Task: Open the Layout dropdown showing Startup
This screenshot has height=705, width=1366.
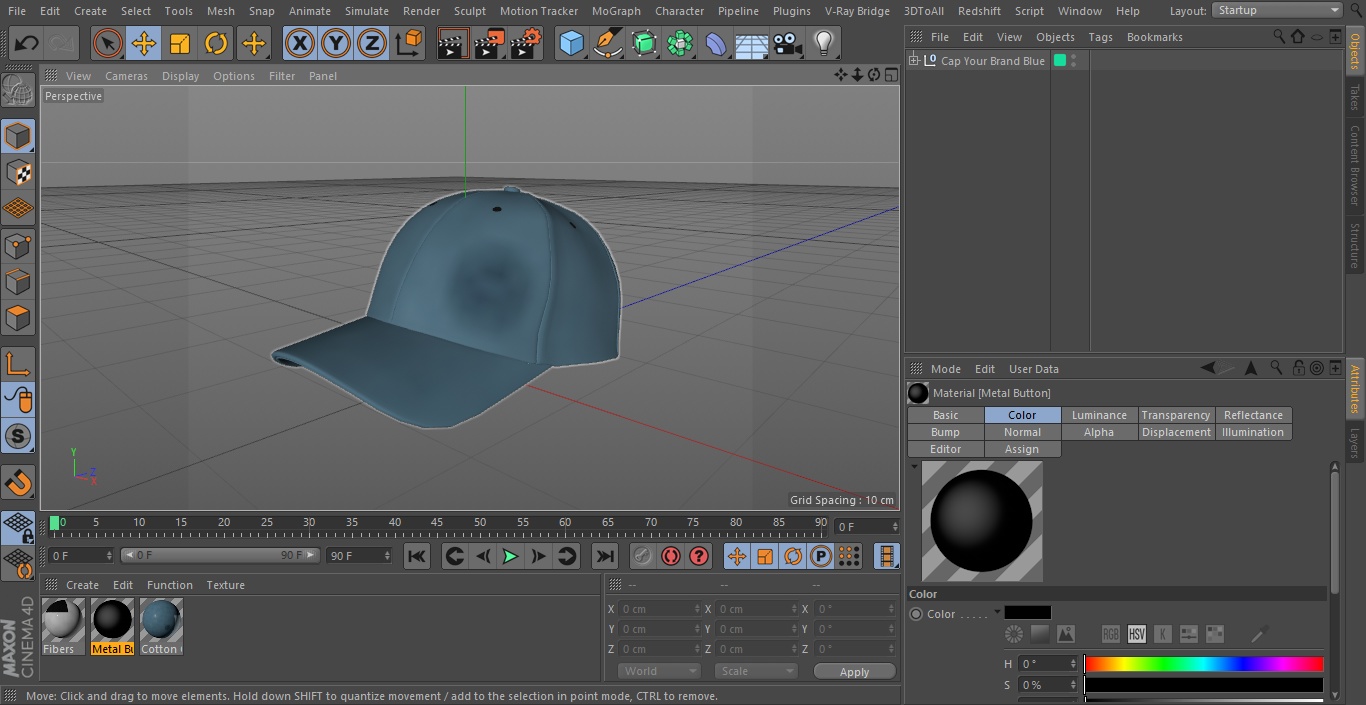Action: click(x=1277, y=10)
